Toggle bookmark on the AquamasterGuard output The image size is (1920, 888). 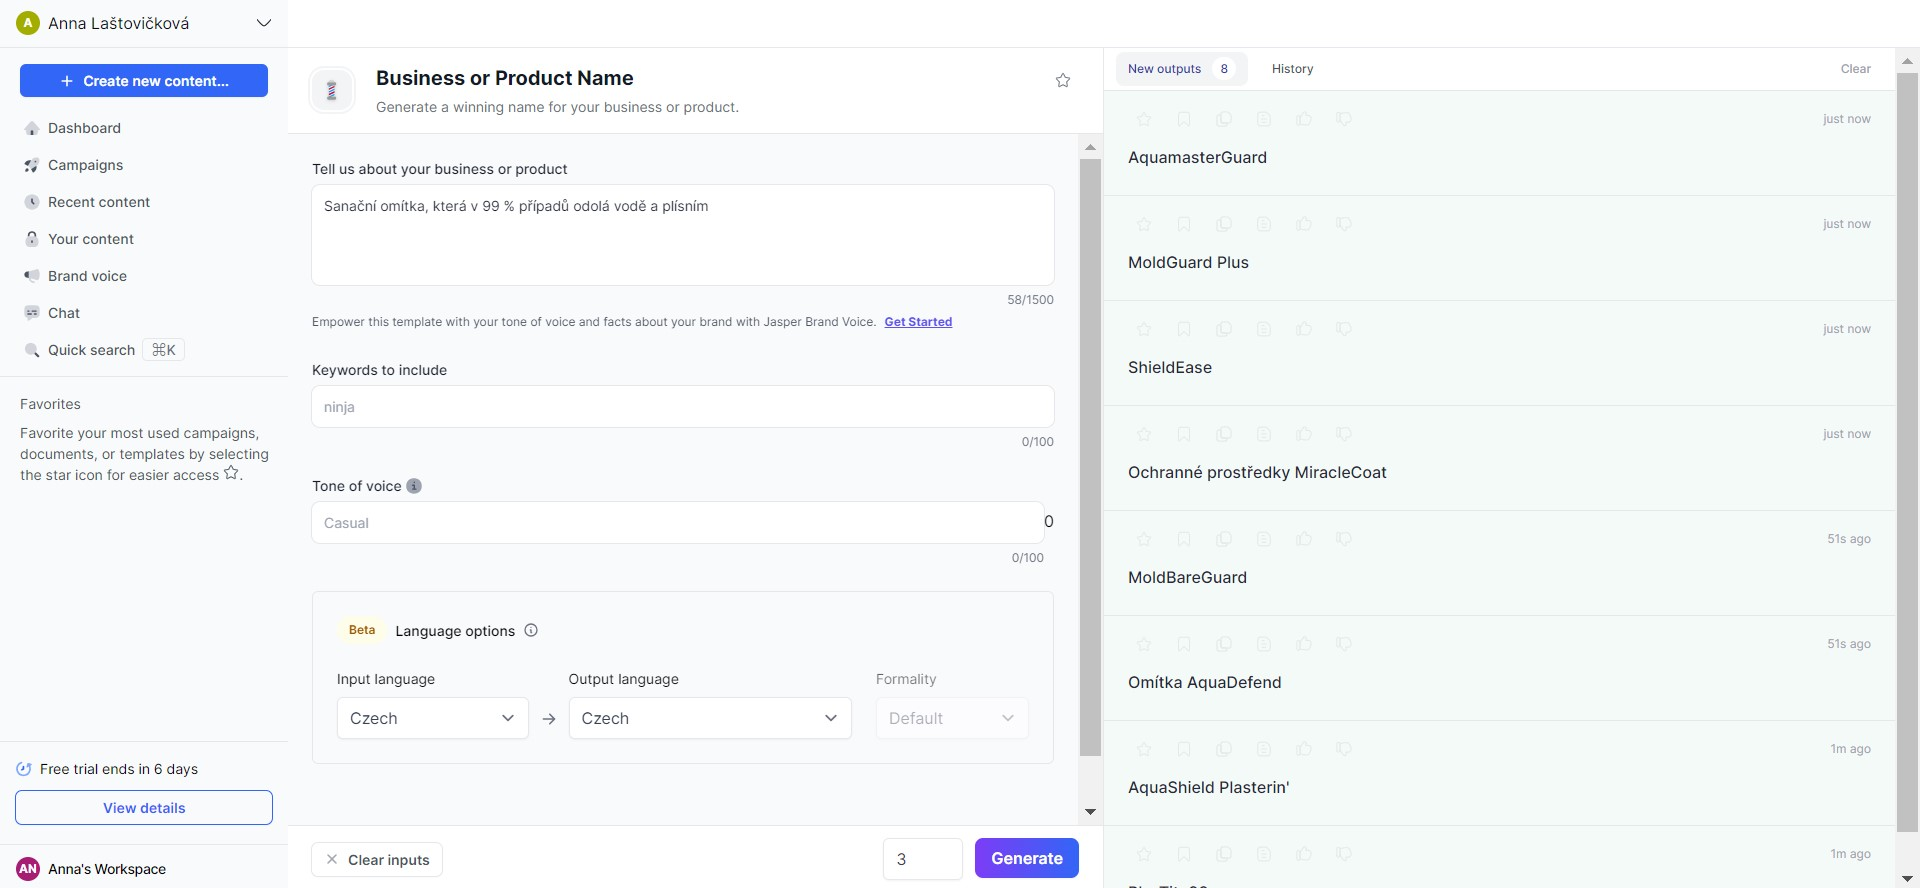point(1184,119)
